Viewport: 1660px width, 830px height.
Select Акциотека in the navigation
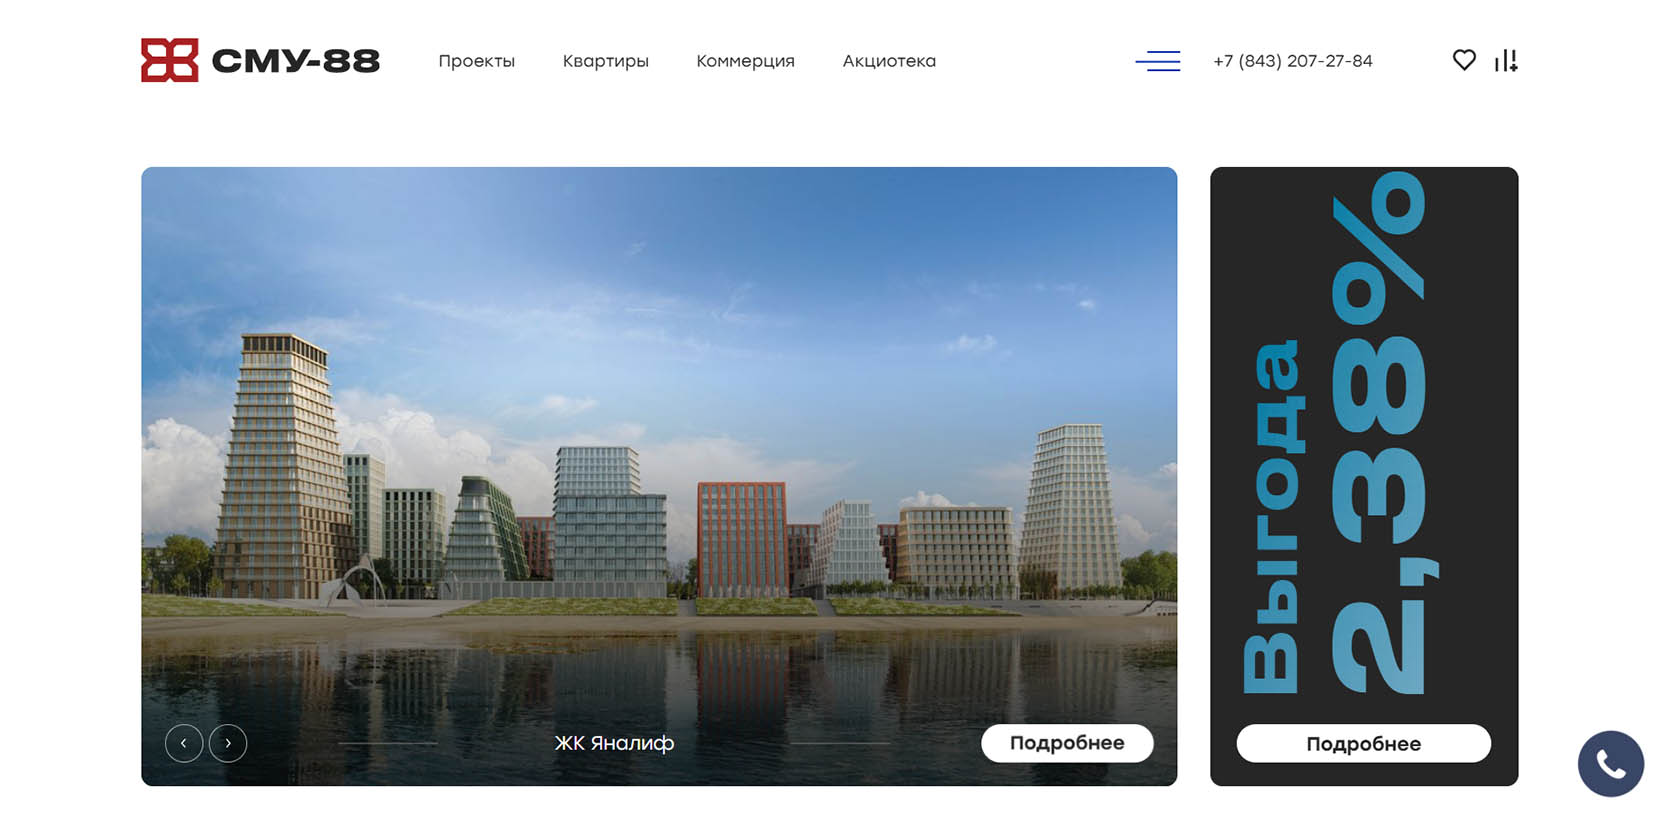(x=889, y=61)
